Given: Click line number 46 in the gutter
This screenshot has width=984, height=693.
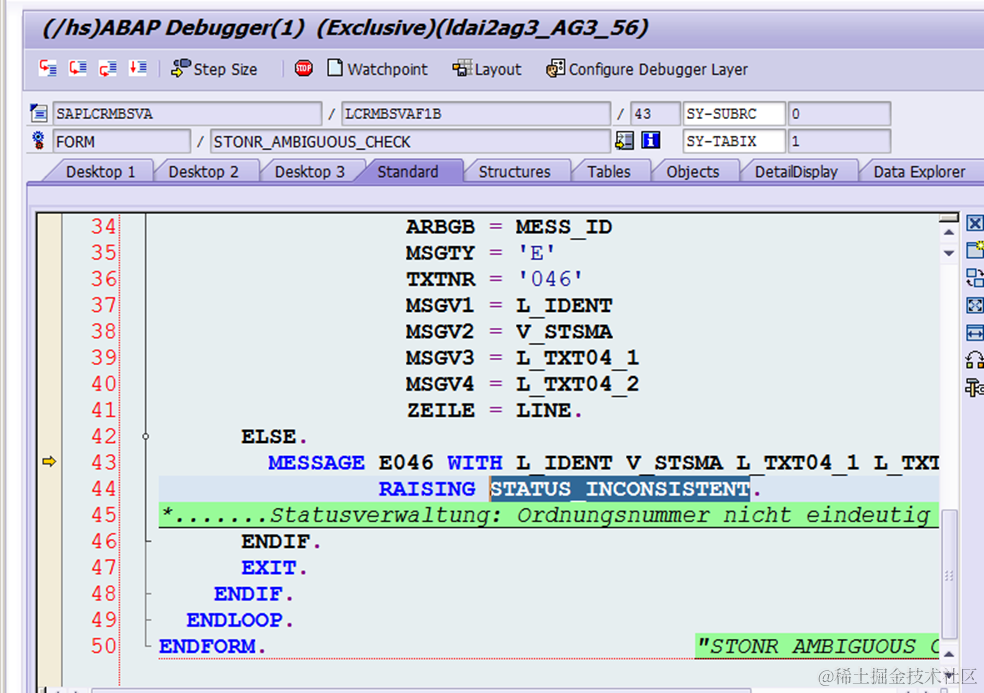Looking at the screenshot, I should click(104, 541).
